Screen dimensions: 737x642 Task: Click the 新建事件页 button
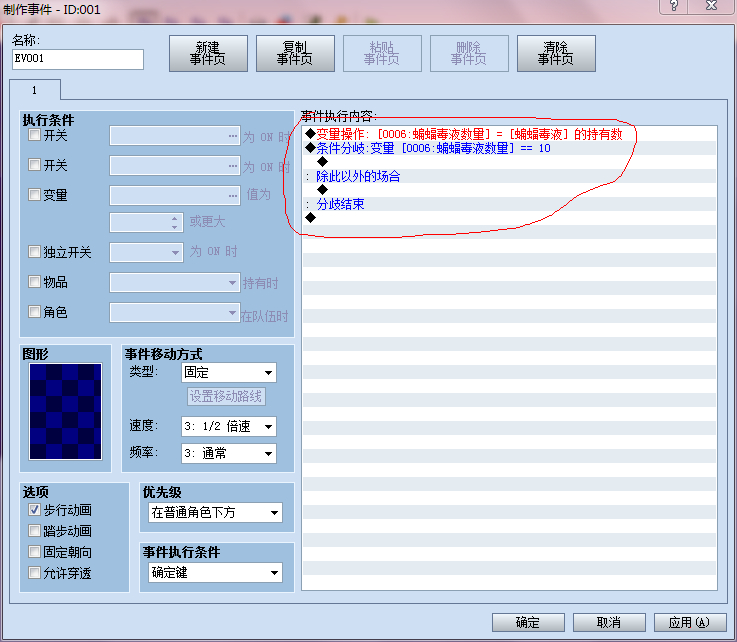208,53
